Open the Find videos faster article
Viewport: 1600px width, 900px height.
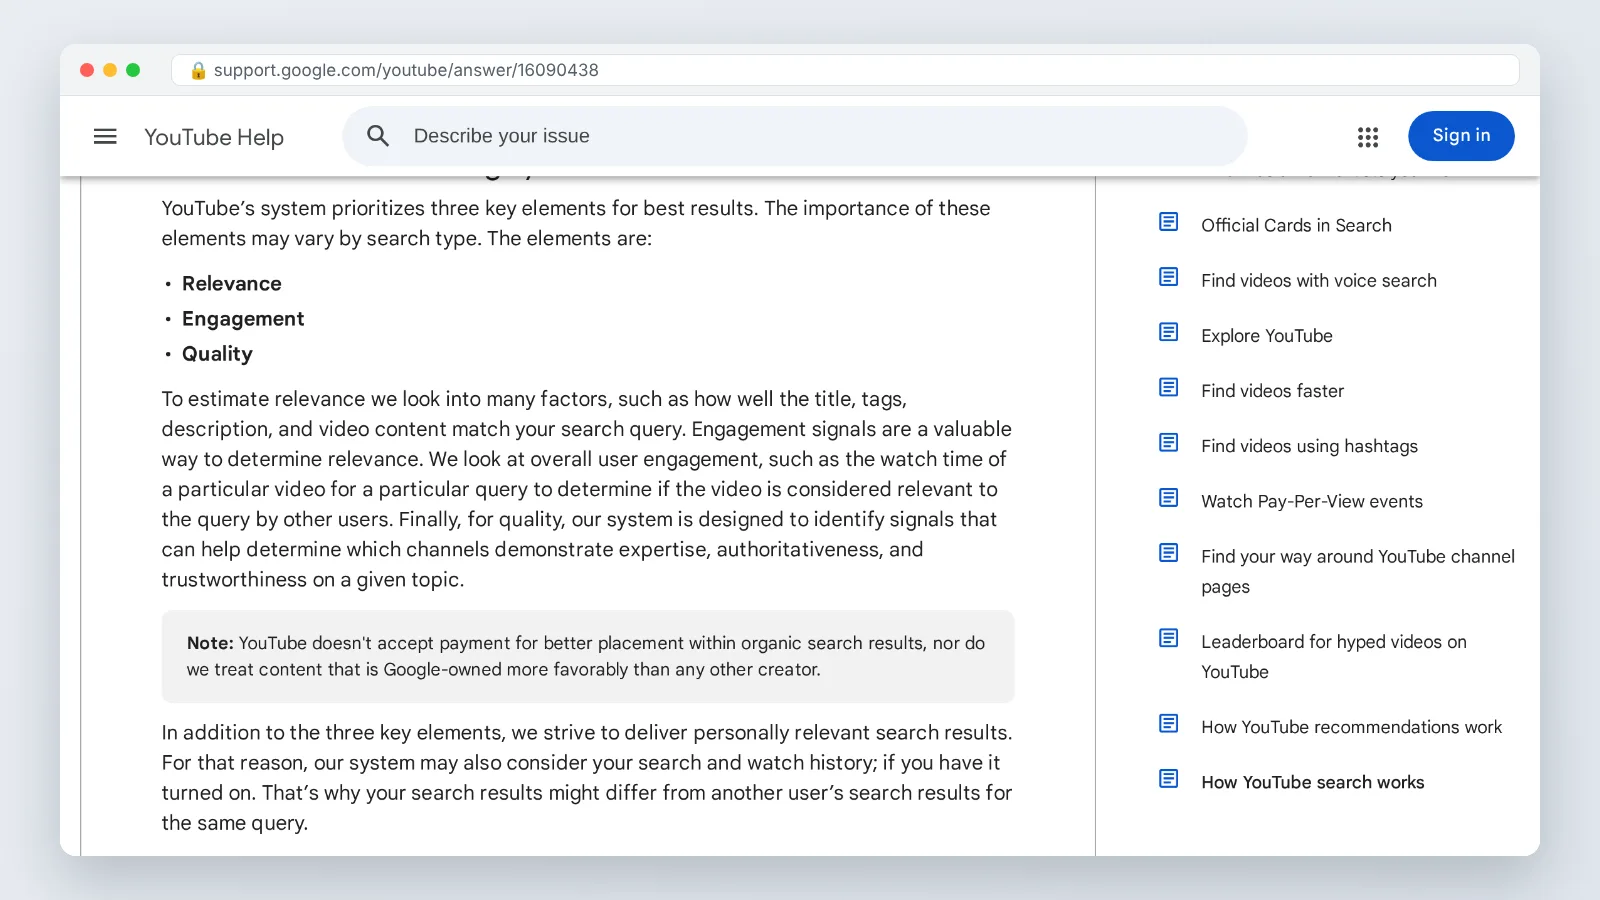1272,391
